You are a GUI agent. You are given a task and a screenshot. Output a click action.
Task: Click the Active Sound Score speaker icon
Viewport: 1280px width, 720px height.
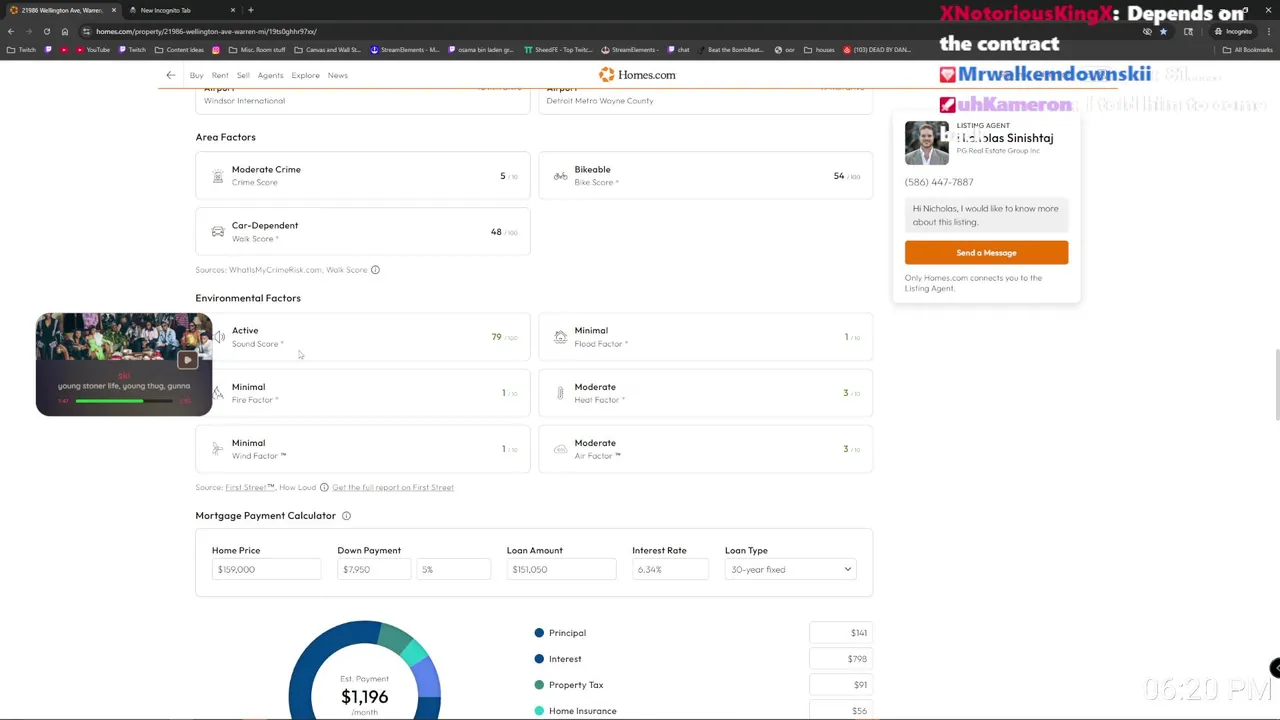(x=219, y=337)
